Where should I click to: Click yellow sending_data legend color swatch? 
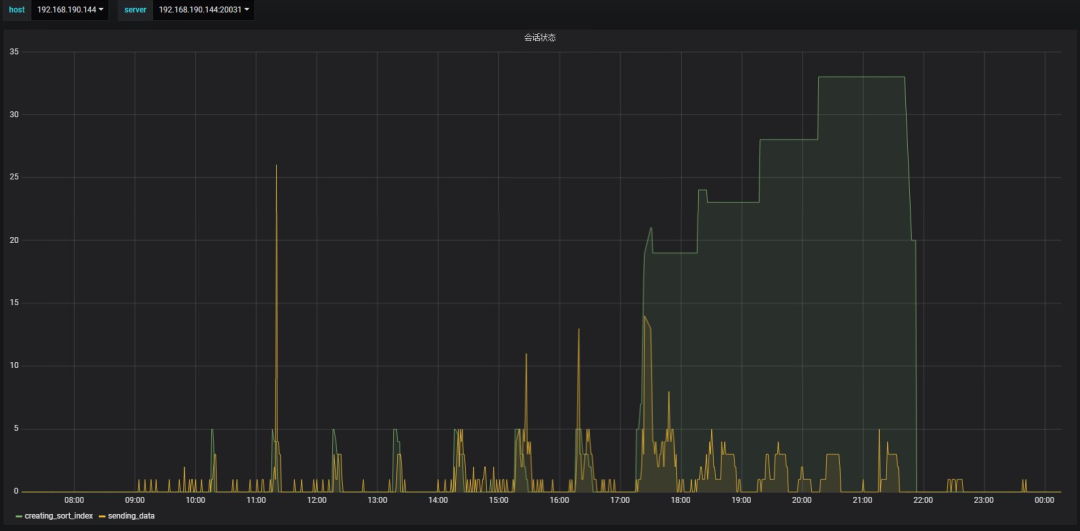click(x=102, y=516)
